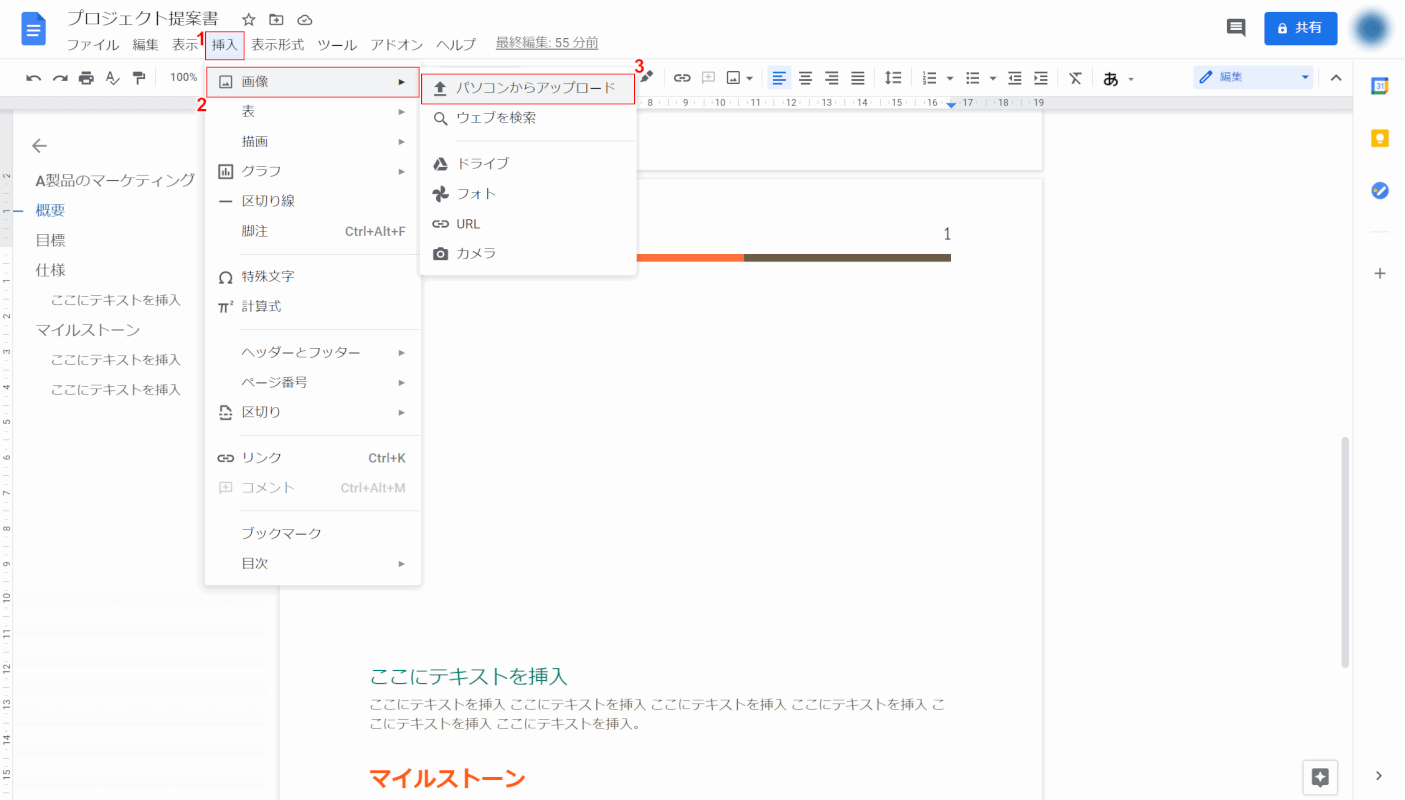Open Google Keep from the right sidebar
Viewport: 1405px width, 800px height.
click(x=1380, y=138)
